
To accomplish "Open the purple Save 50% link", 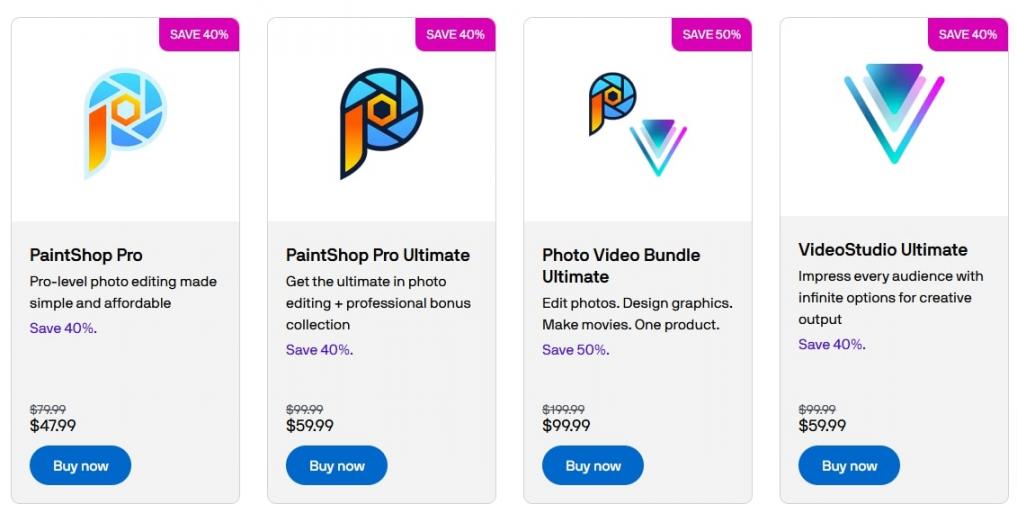I will pyautogui.click(x=574, y=350).
